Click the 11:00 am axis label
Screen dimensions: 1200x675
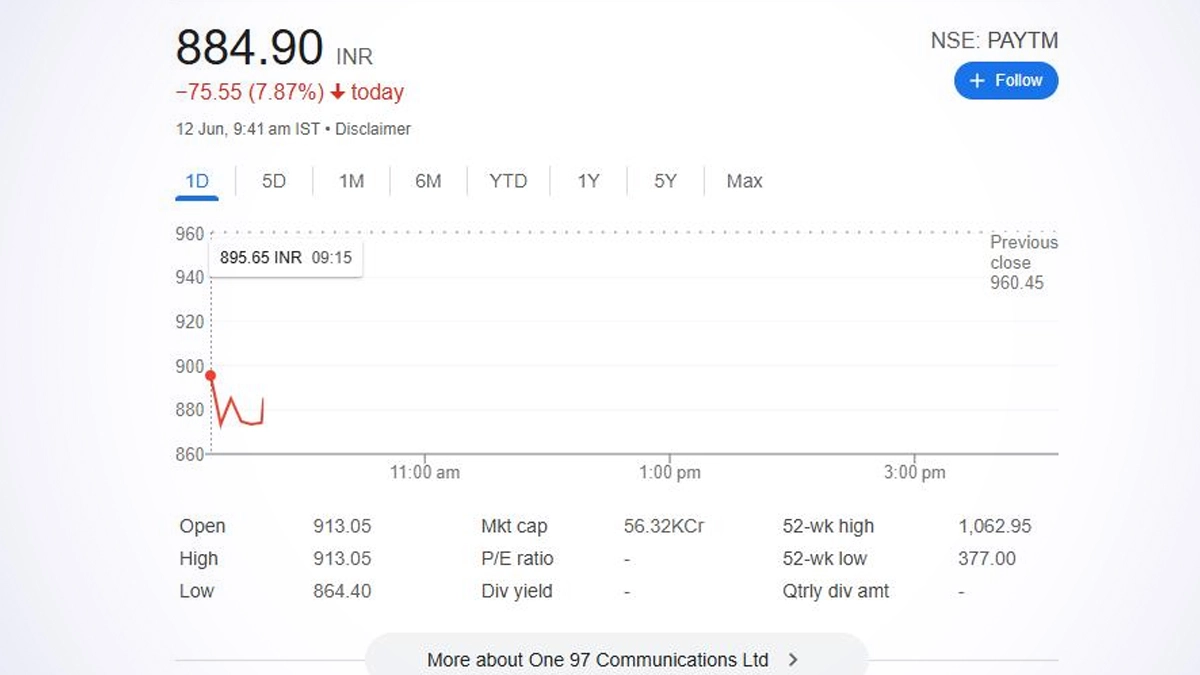425,472
